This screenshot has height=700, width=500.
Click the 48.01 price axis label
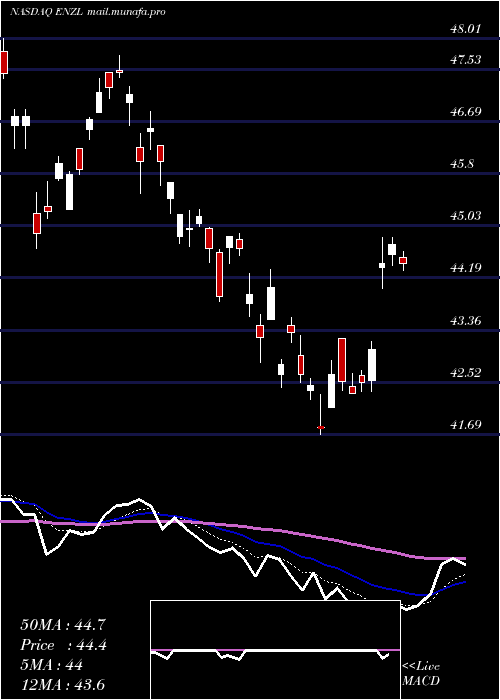pyautogui.click(x=466, y=29)
